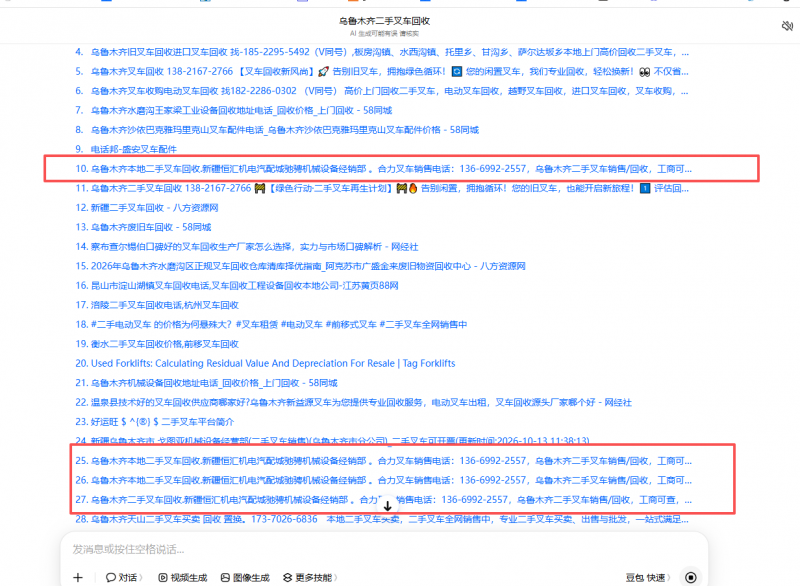The width and height of the screenshot is (800, 586).
Task: Mute the speaker icon at top right
Action: [787, 26]
